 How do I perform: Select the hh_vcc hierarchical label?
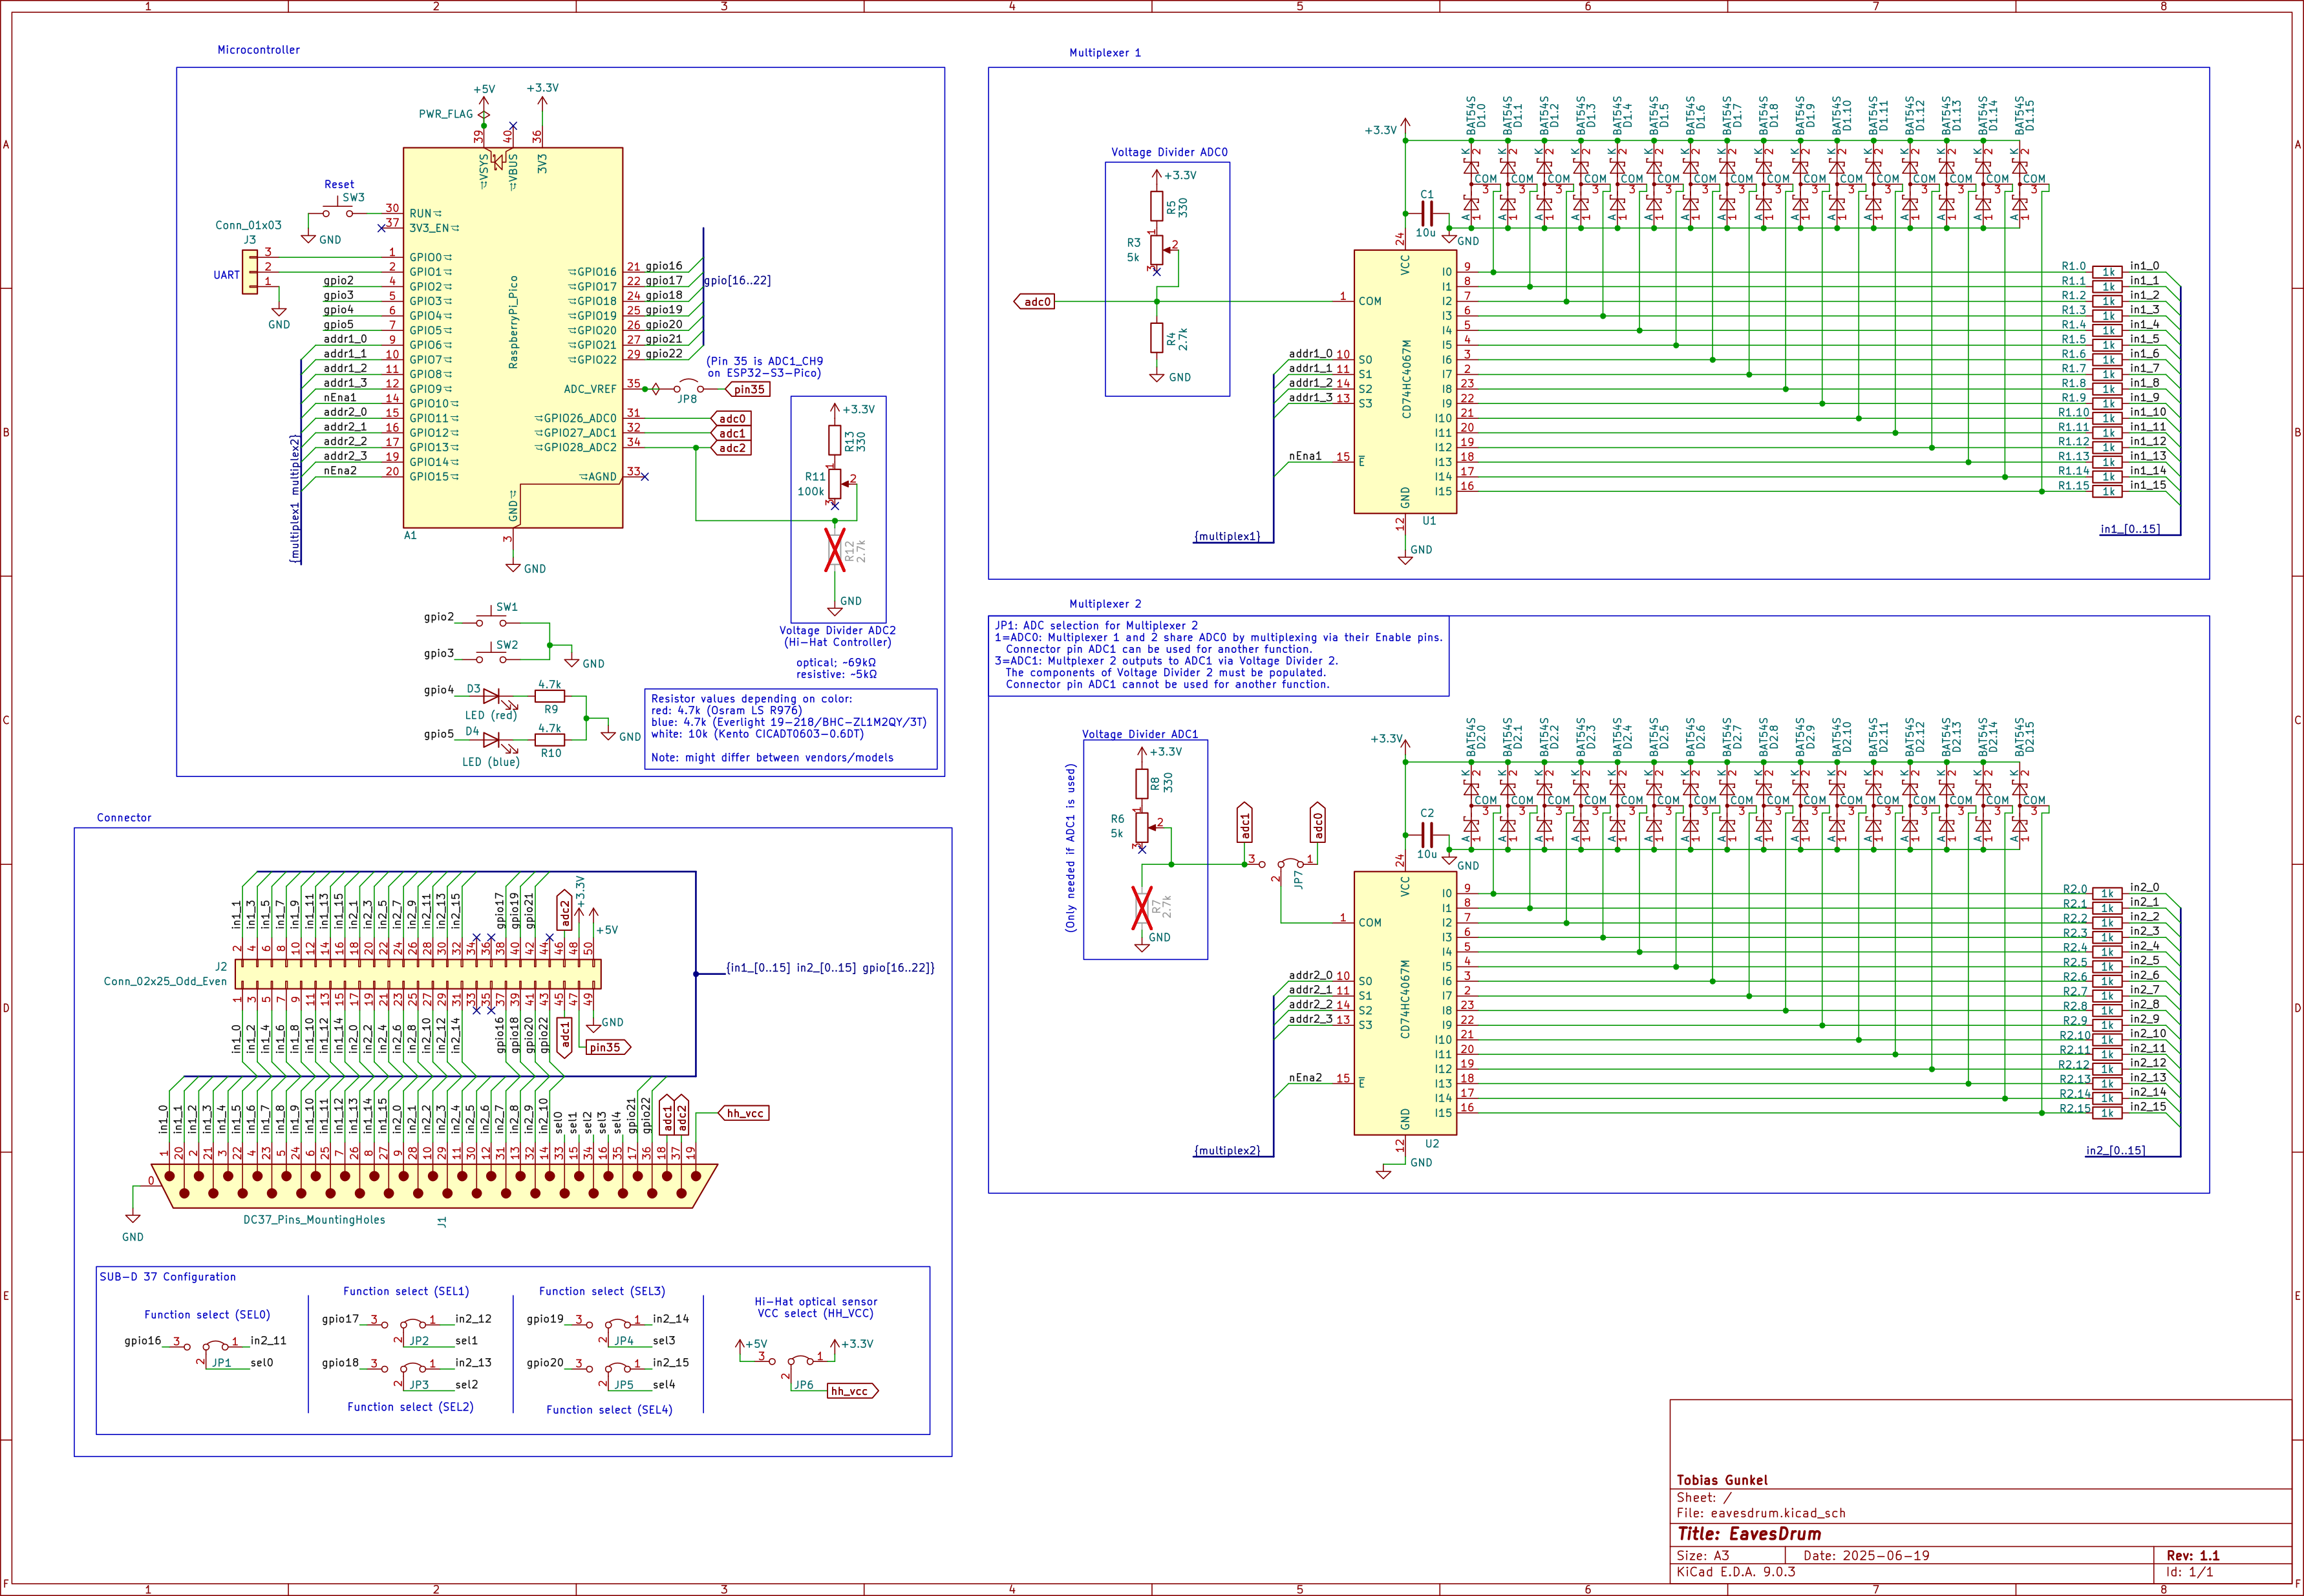(x=745, y=1112)
